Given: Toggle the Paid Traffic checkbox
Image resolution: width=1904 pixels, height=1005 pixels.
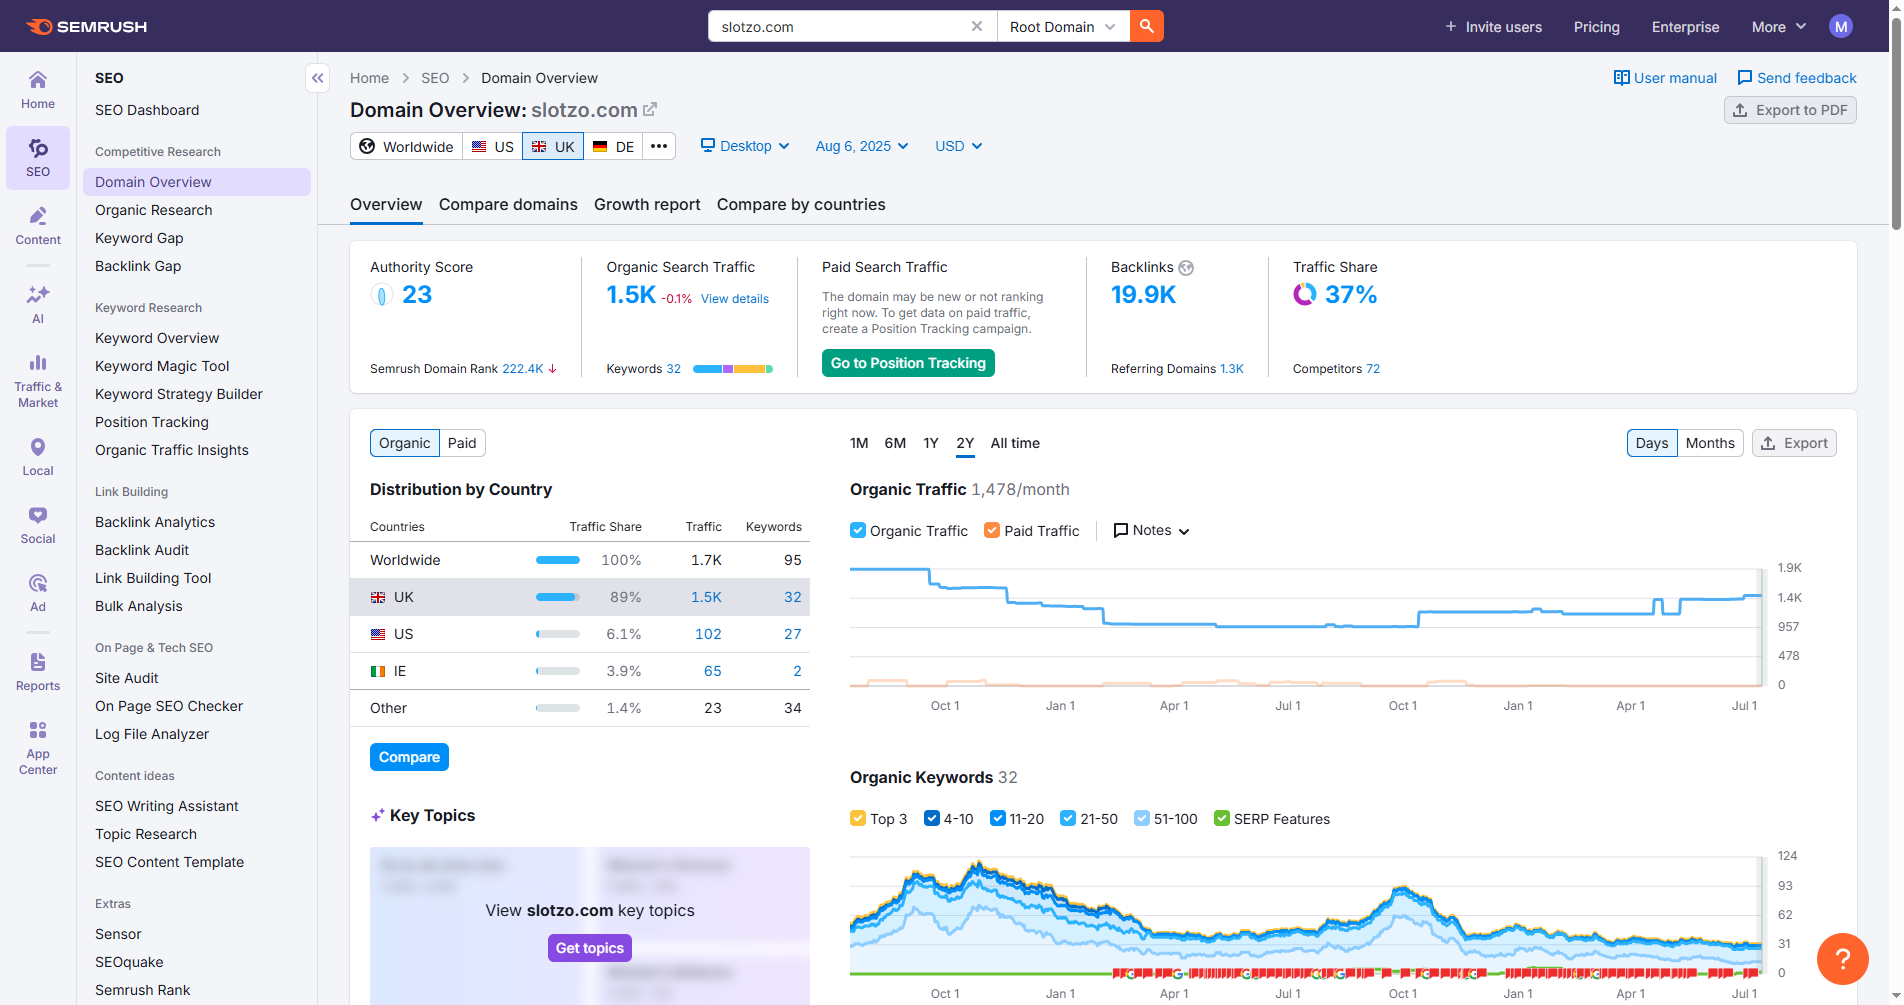Looking at the screenshot, I should (992, 531).
